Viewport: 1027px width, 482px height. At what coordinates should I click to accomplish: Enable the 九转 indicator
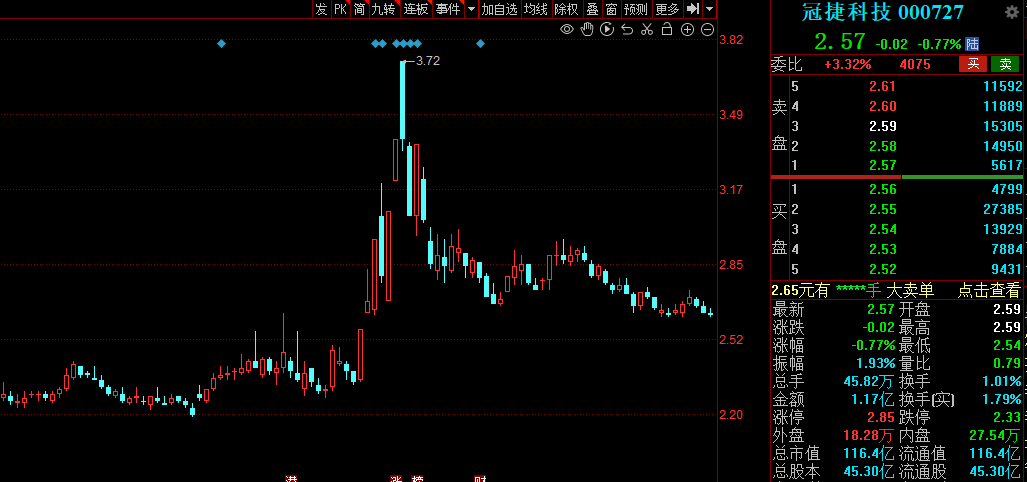pyautogui.click(x=384, y=9)
